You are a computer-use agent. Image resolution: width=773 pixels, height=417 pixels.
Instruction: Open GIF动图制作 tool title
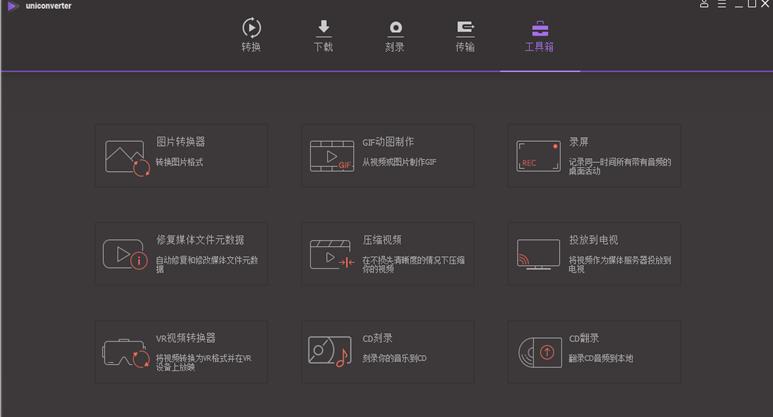(388, 142)
